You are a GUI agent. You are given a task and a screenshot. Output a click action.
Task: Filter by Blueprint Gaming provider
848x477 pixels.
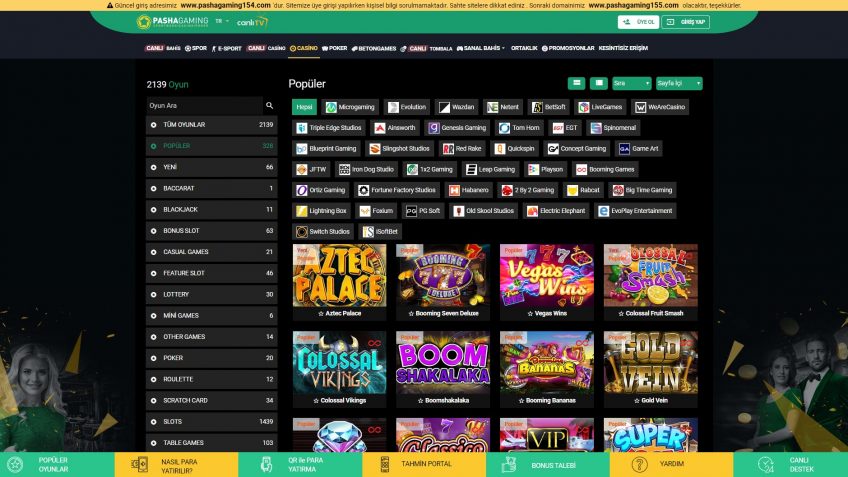tap(327, 149)
